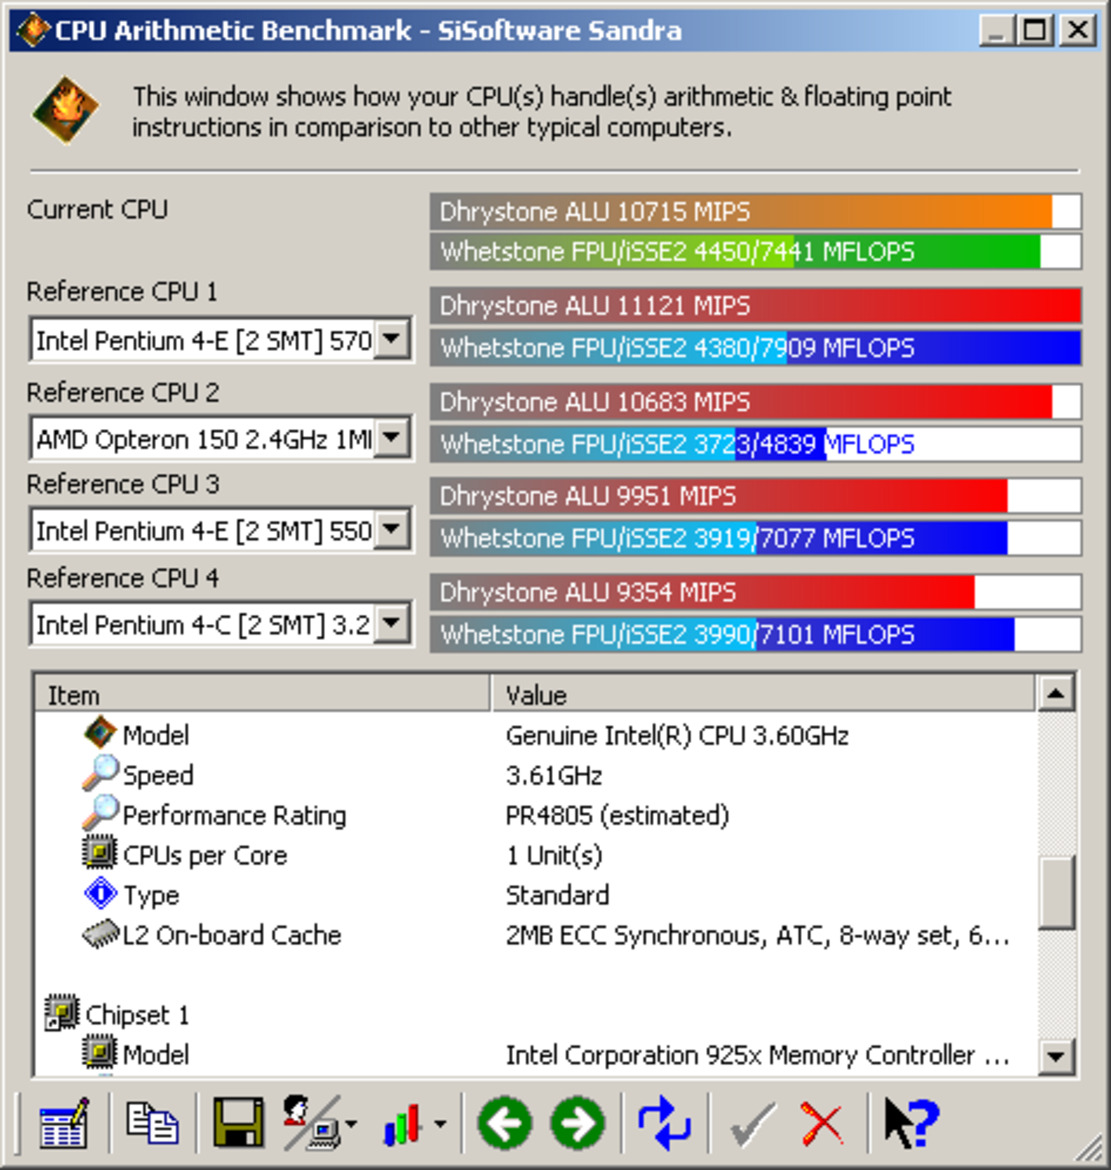Click the Item column header
1111x1170 pixels.
point(263,695)
